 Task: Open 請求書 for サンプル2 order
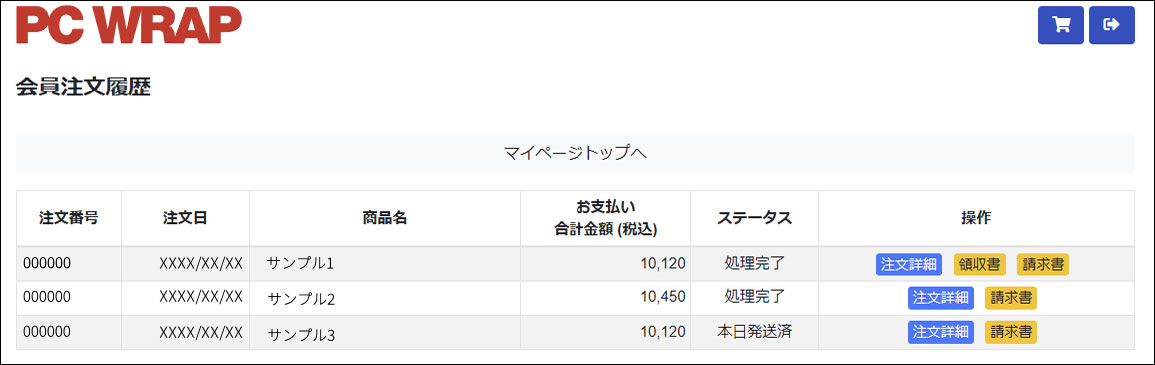[x=1011, y=298]
